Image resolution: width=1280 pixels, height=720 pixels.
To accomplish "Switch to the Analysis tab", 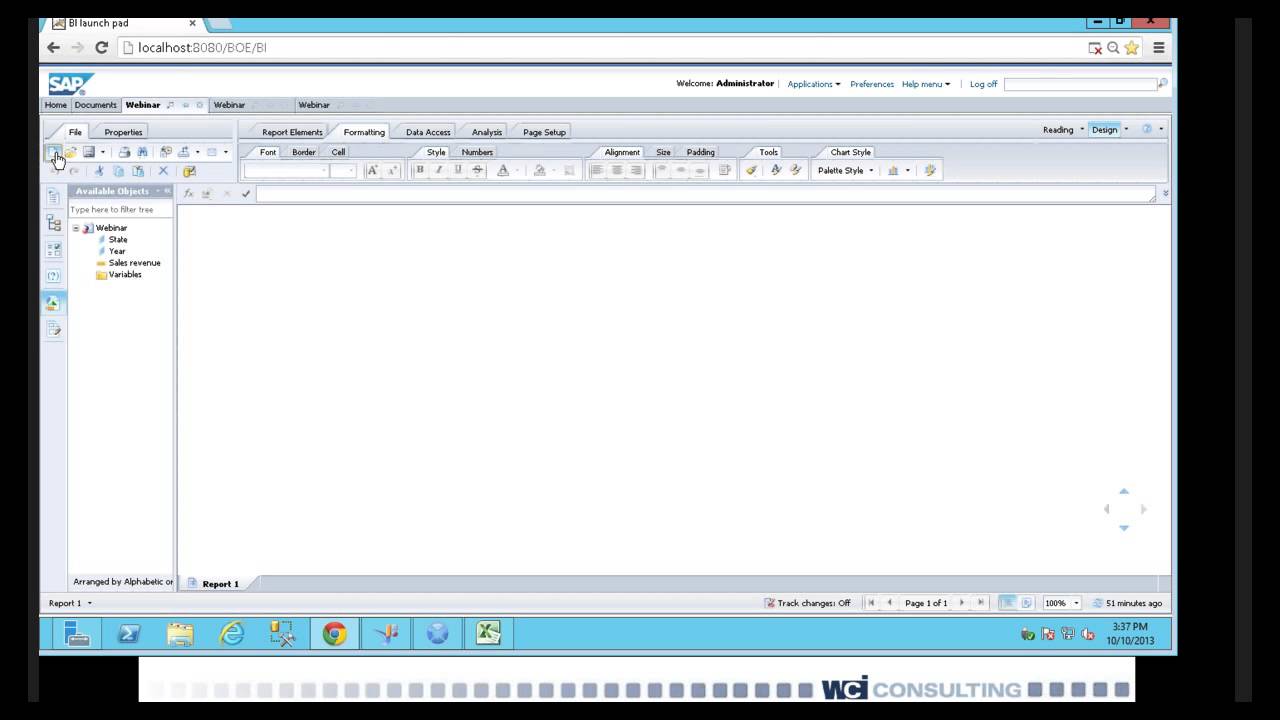I will click(x=487, y=132).
